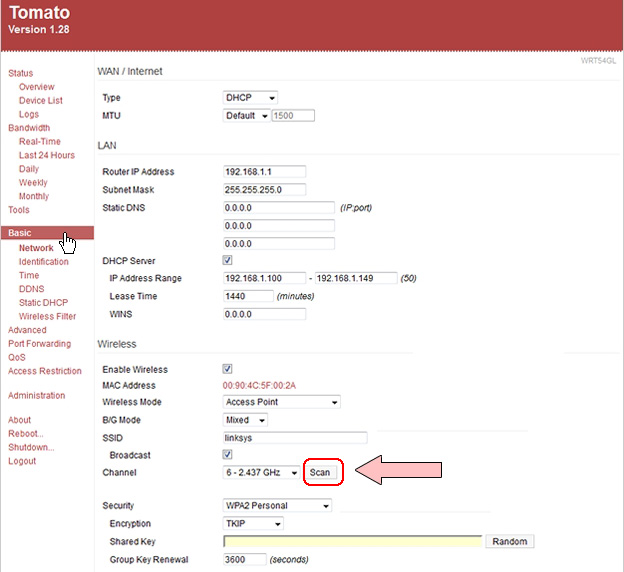This screenshot has height=572, width=624.
Task: Navigate to Wireless Filter settings
Action: [x=47, y=316]
